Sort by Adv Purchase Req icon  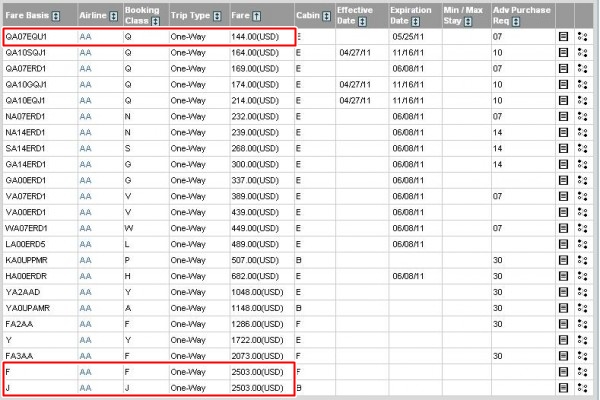pos(516,21)
